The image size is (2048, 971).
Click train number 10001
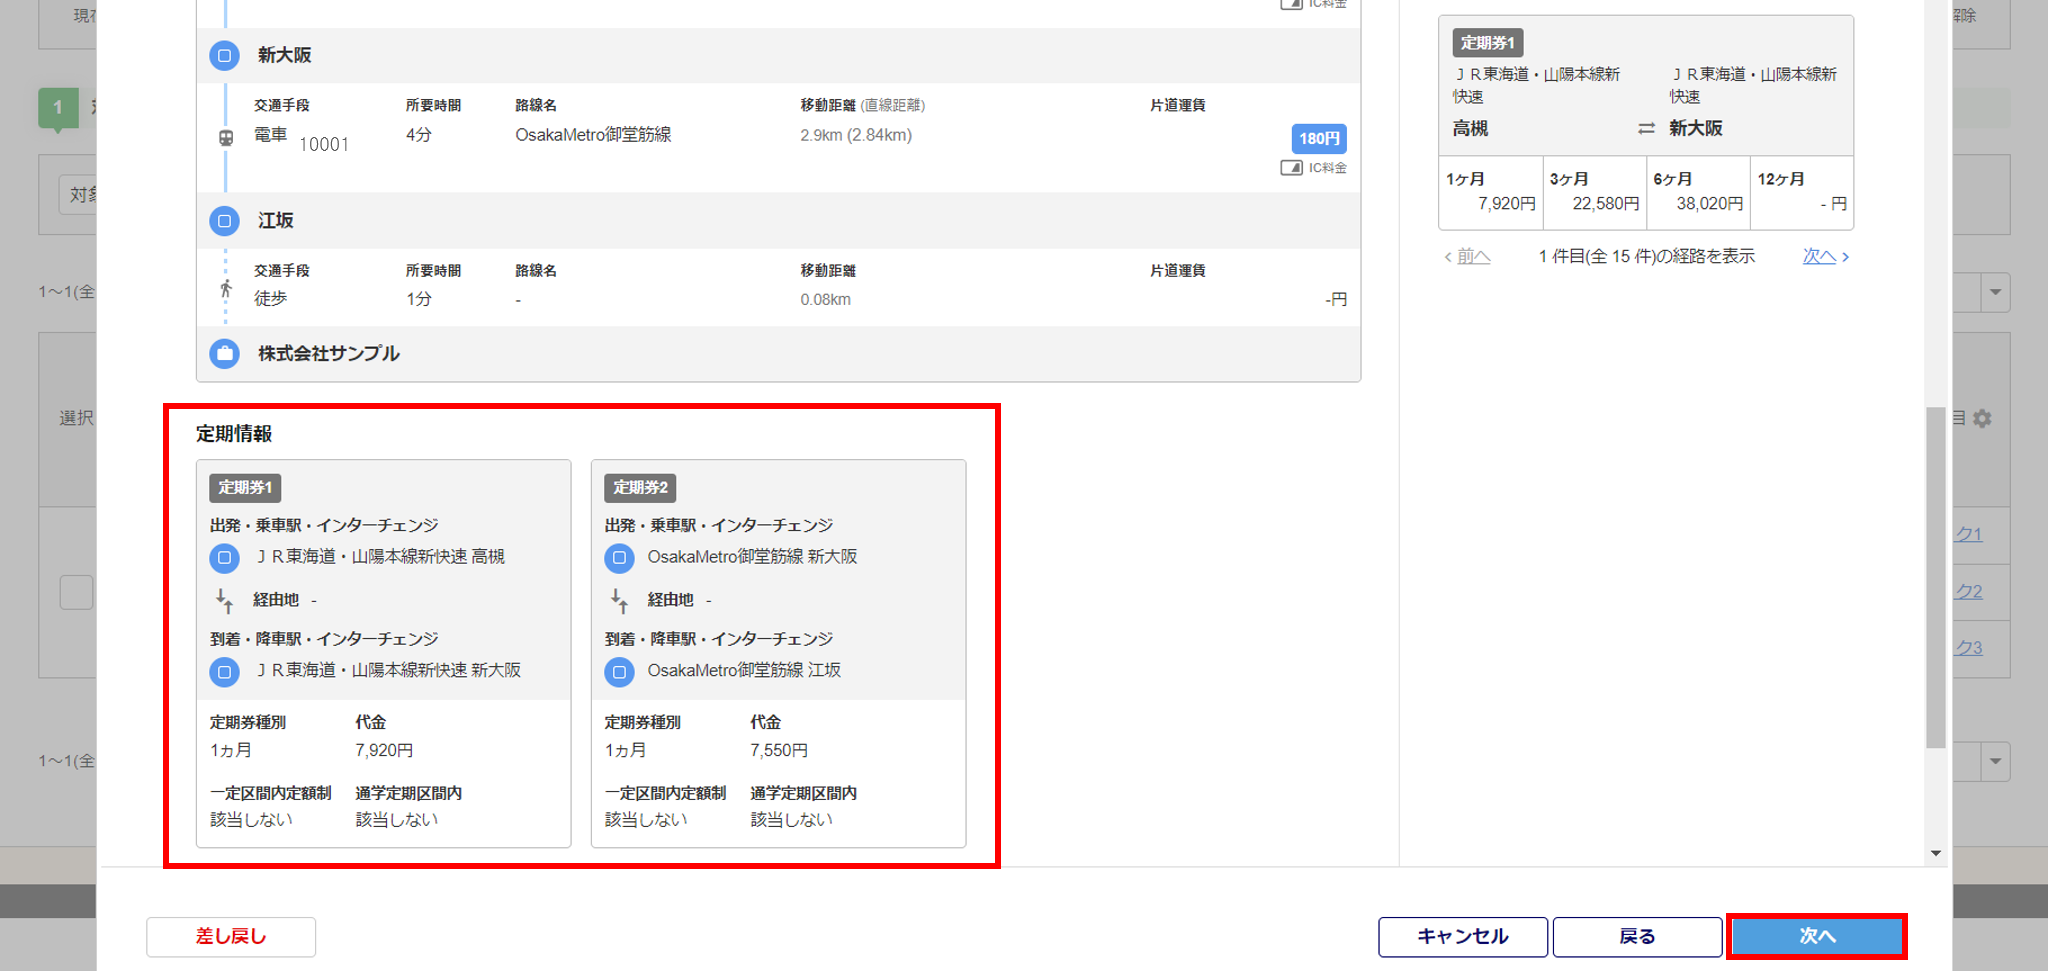324,145
